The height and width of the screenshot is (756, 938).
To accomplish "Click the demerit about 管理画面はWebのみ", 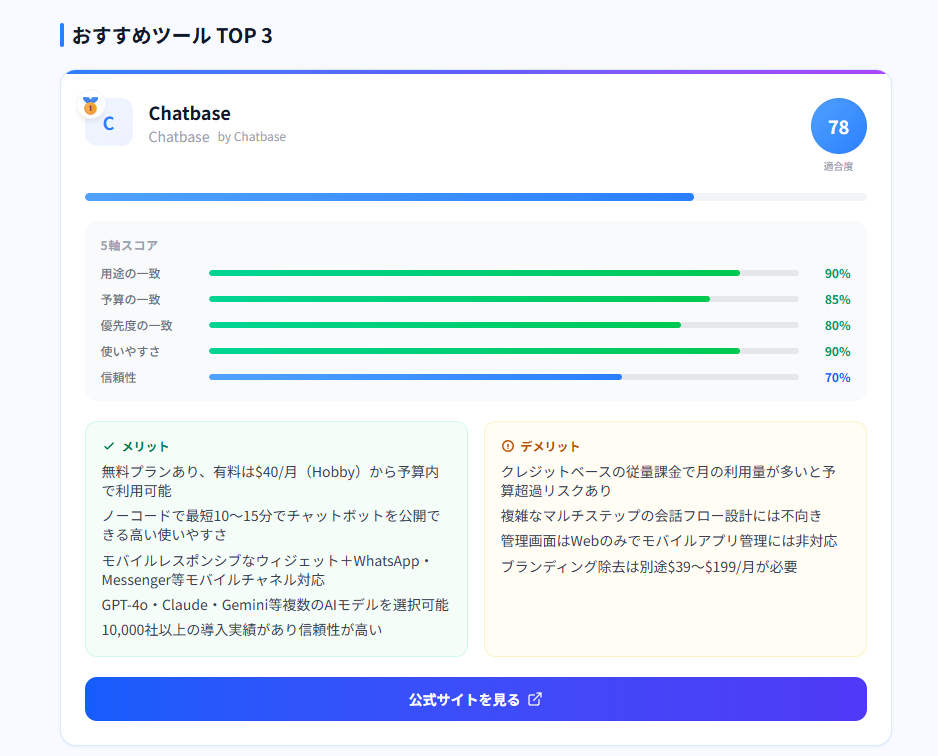I will pos(669,541).
